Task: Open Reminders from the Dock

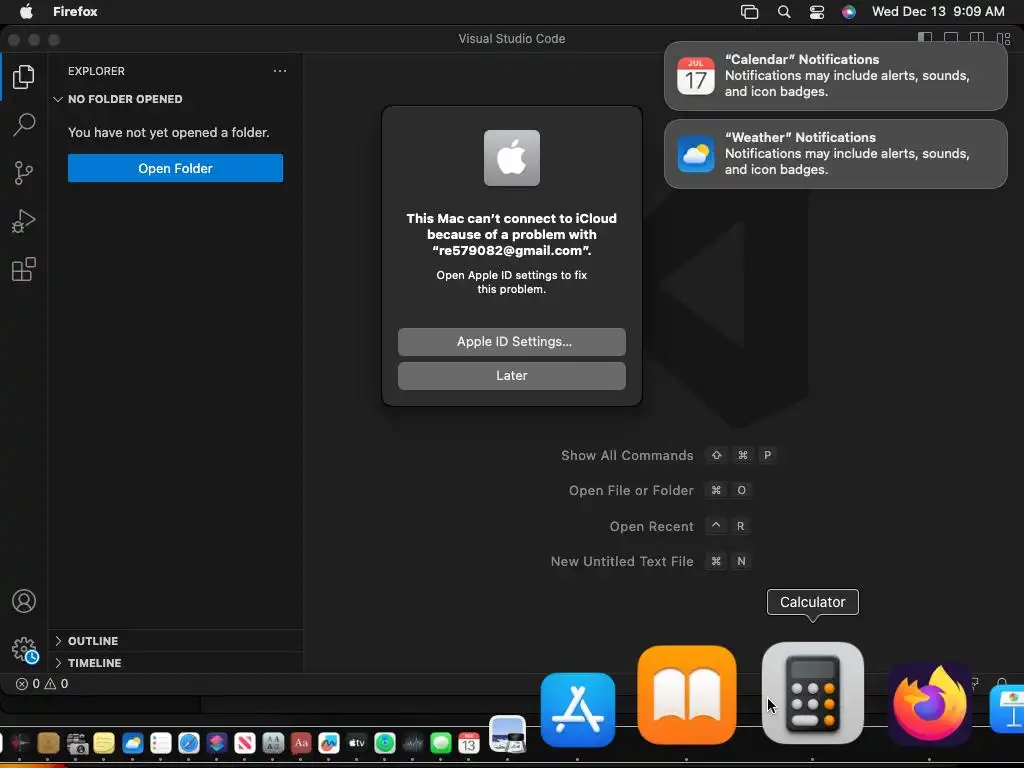Action: [x=161, y=743]
